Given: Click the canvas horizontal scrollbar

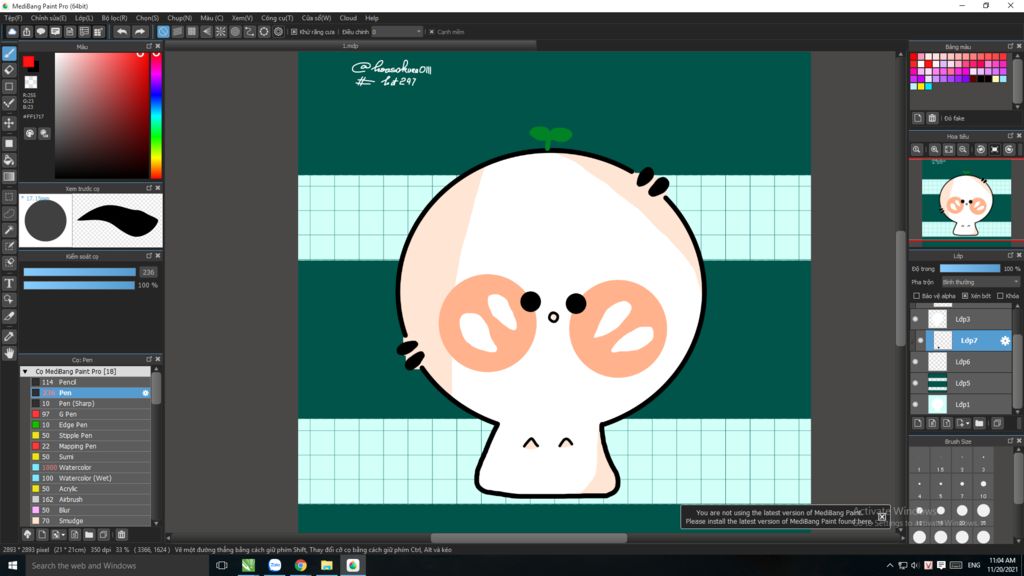Looking at the screenshot, I should pos(529,538).
